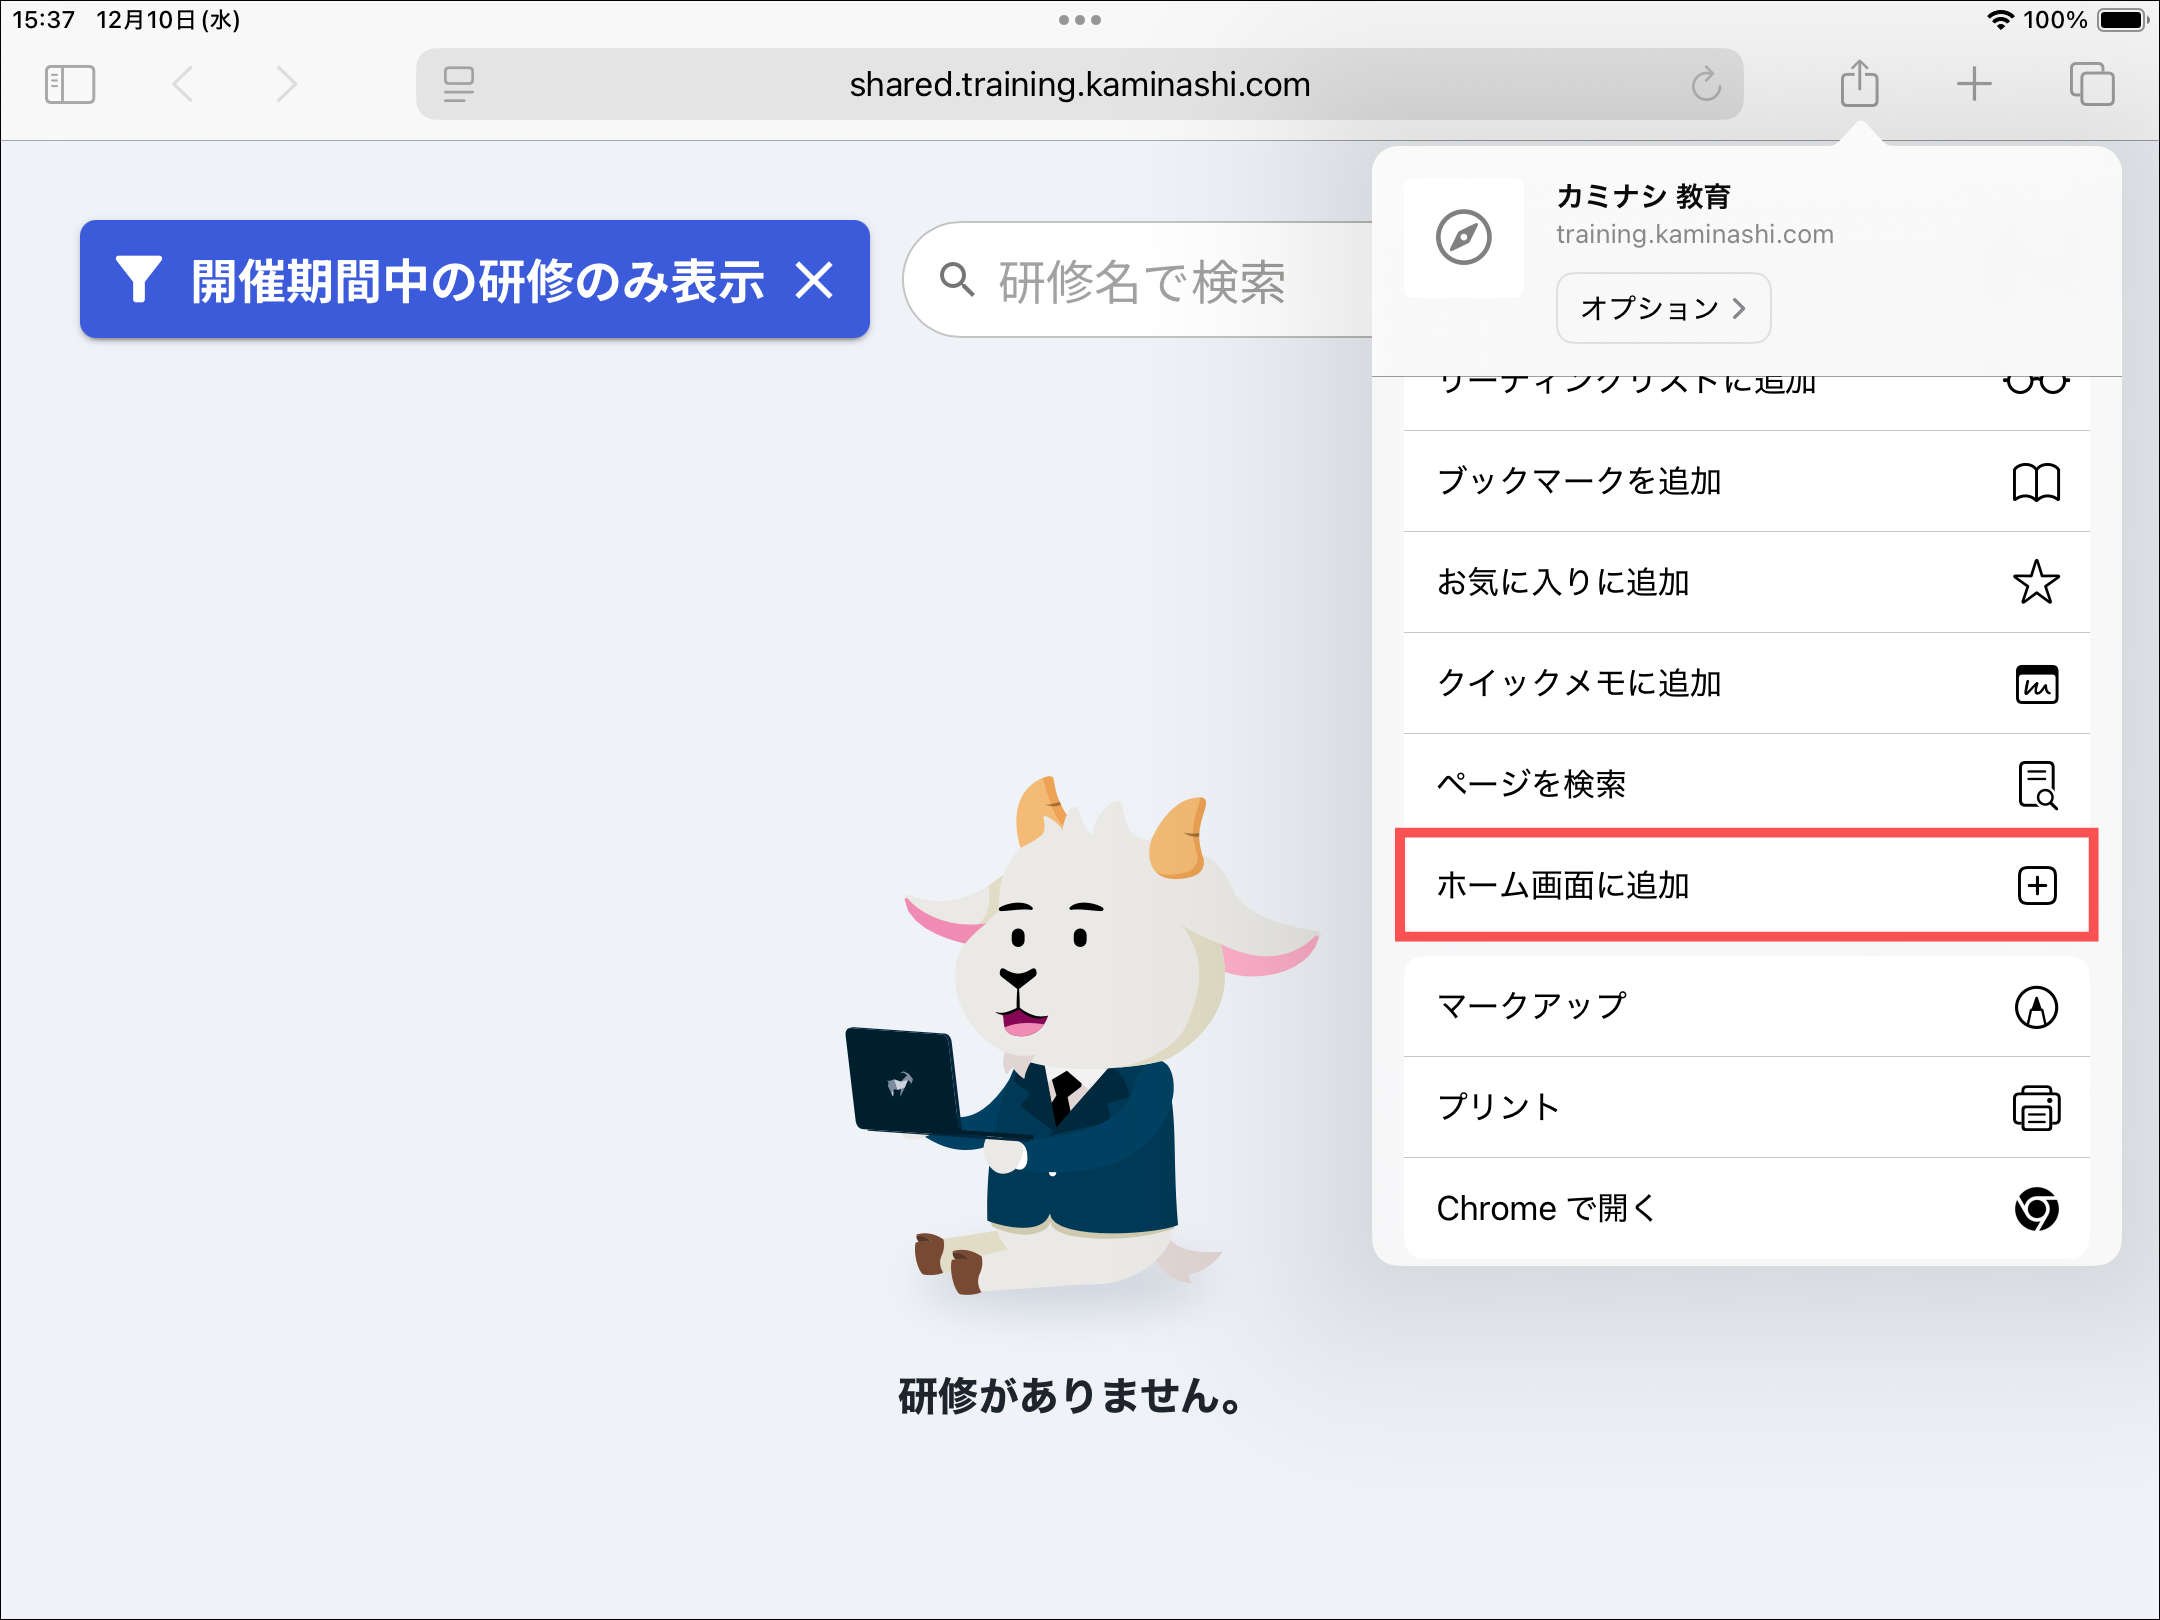This screenshot has width=2160, height=1620.
Task: Tap the reload page icon
Action: (x=1706, y=85)
